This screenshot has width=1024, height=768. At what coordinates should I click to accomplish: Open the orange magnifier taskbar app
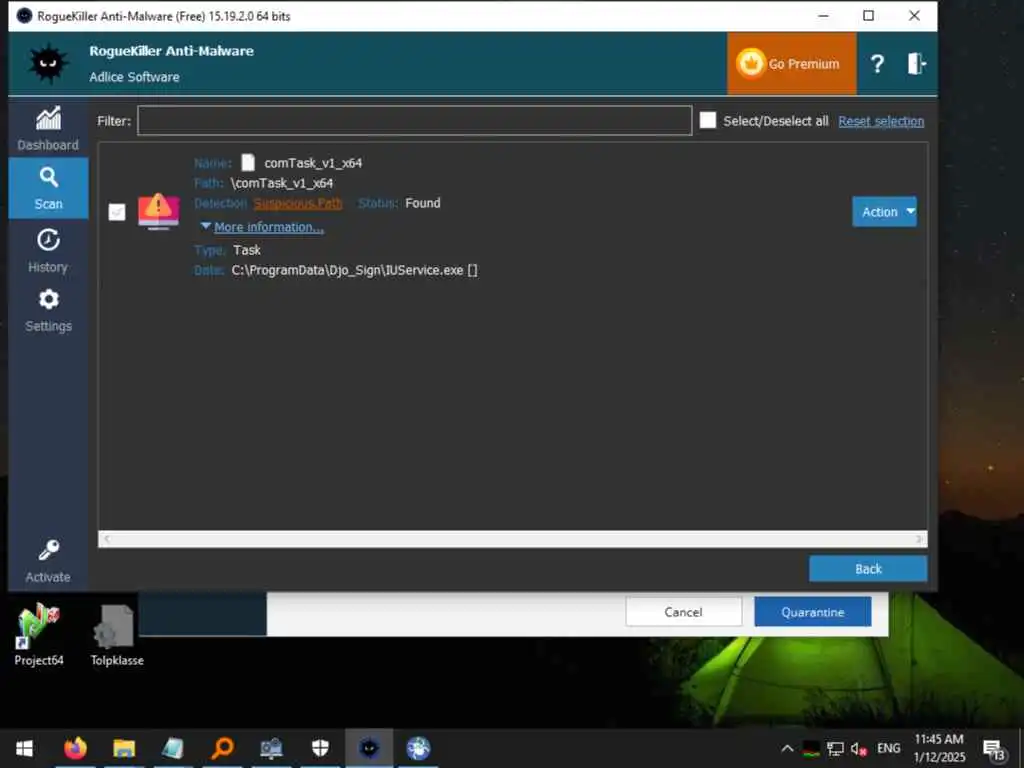coord(222,748)
